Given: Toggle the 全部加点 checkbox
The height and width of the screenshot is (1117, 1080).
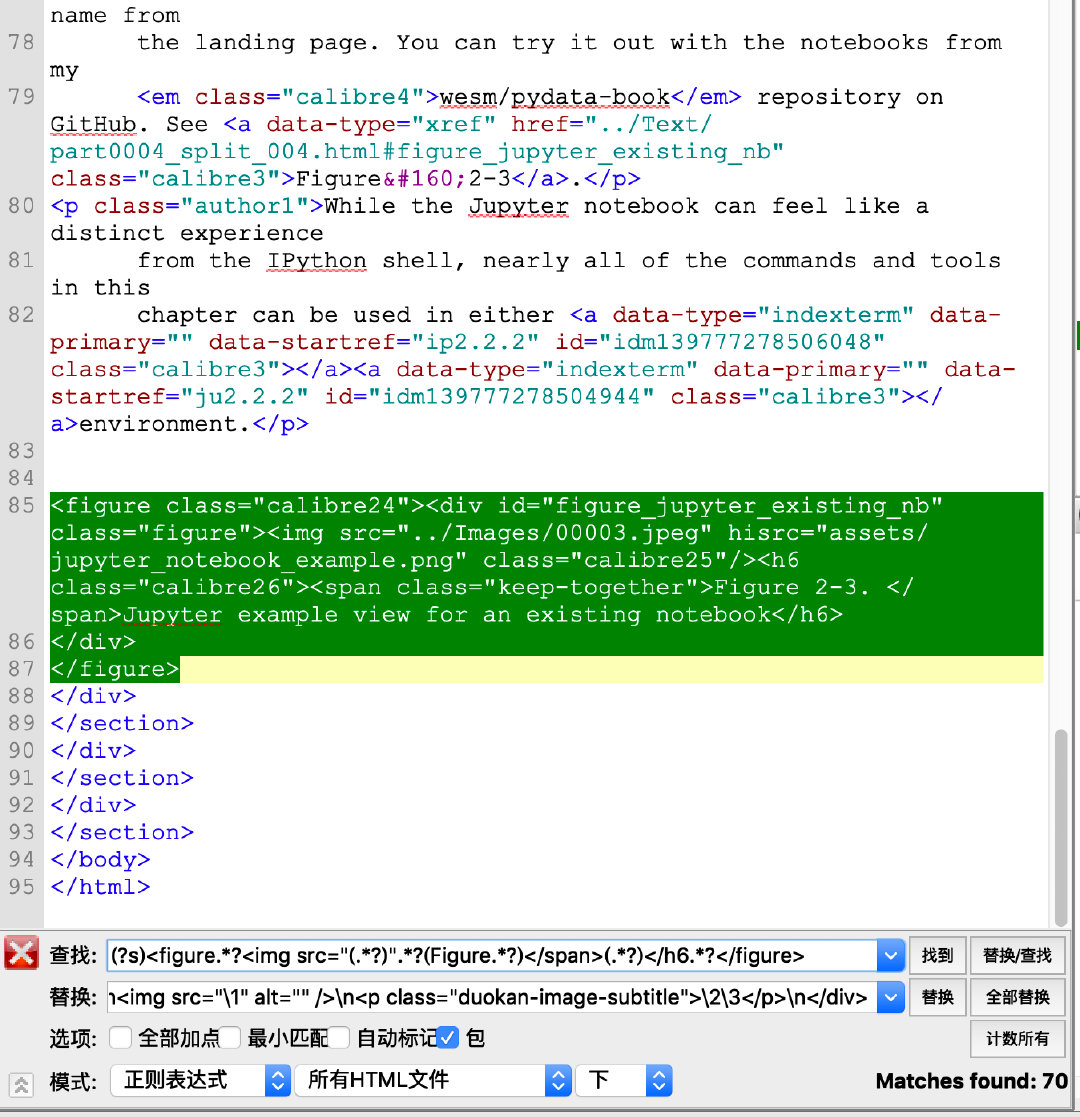Looking at the screenshot, I should [x=120, y=1038].
